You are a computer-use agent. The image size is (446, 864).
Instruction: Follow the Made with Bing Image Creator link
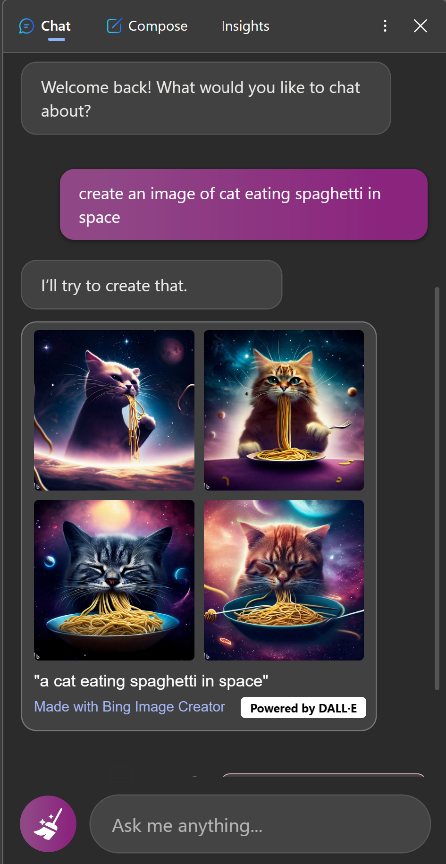click(130, 707)
